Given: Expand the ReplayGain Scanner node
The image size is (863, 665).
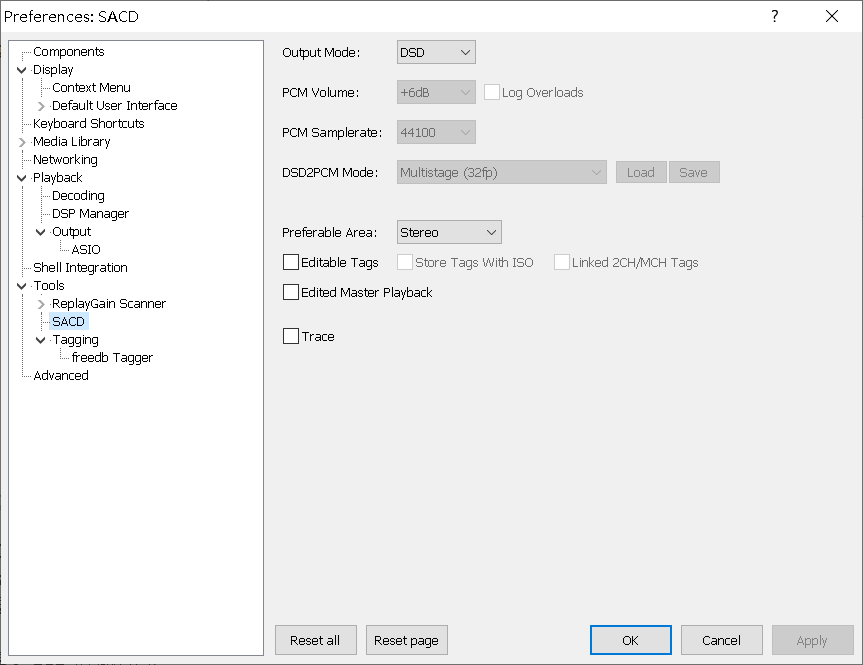Looking at the screenshot, I should pyautogui.click(x=41, y=304).
